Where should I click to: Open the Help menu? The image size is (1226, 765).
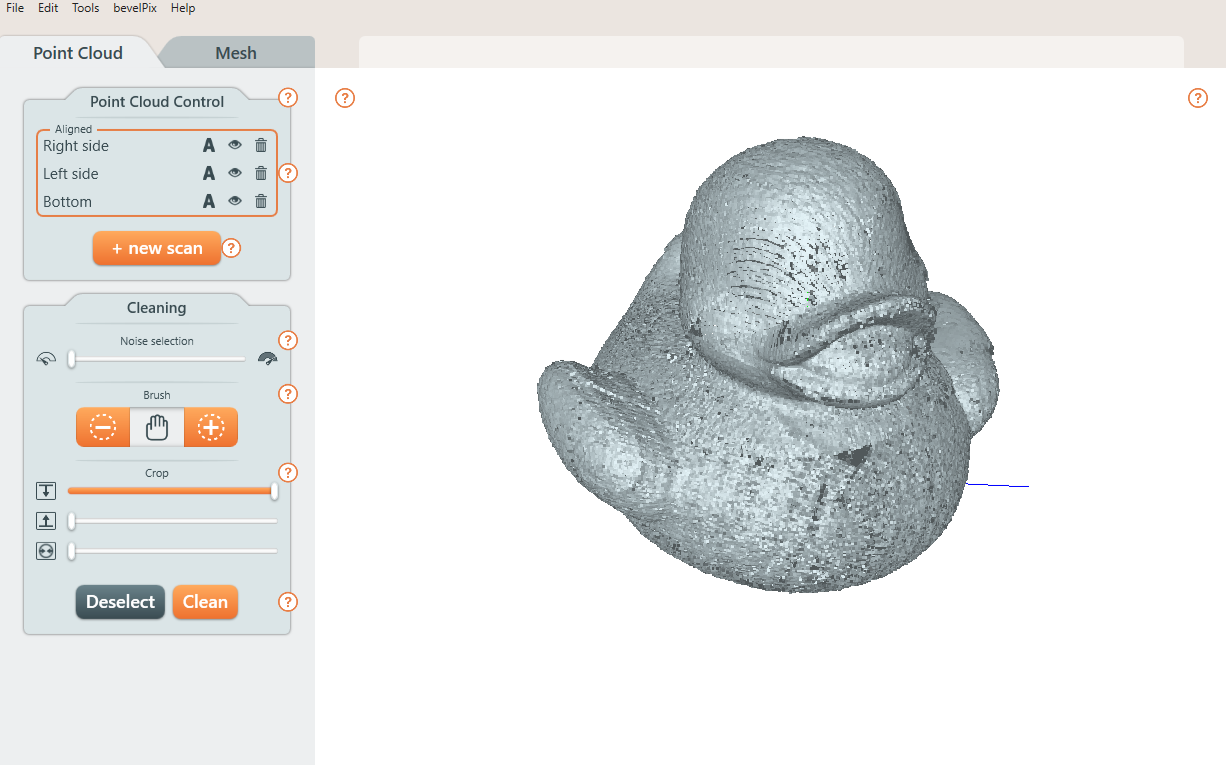click(183, 8)
